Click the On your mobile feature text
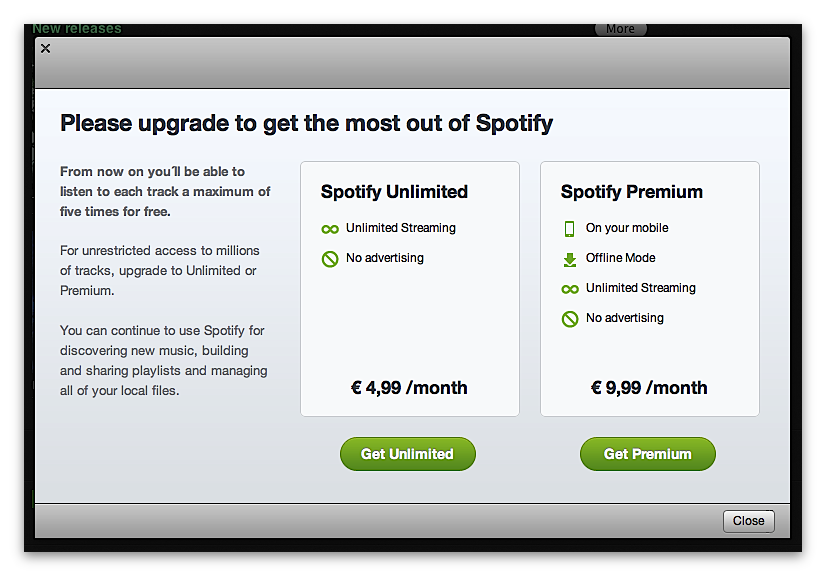Screen dimensions: 826x576 627,228
